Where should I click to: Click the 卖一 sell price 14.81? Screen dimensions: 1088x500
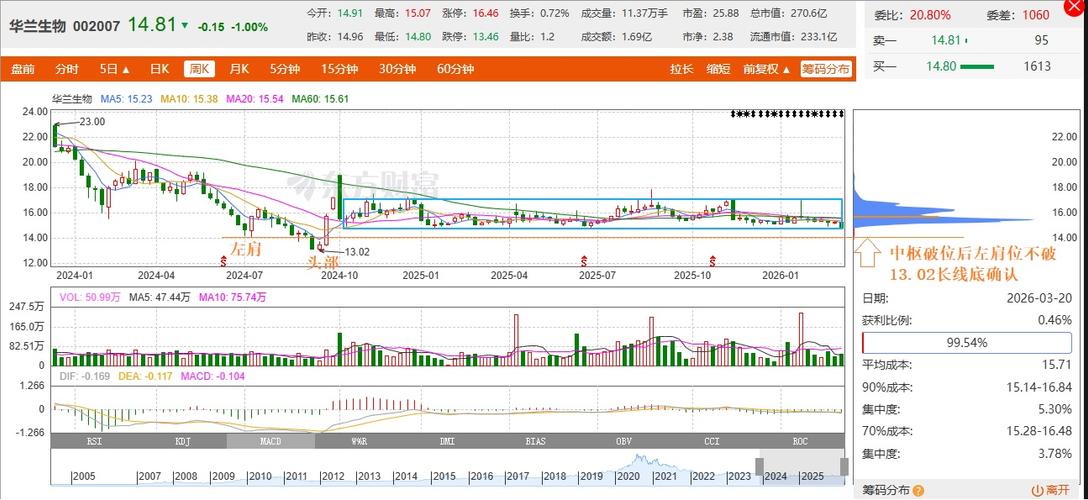(945, 41)
